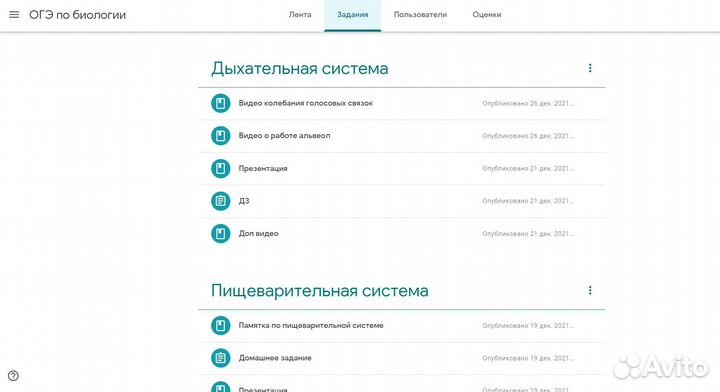
Task: Open options for Дыхательная система topic
Action: pyautogui.click(x=590, y=68)
